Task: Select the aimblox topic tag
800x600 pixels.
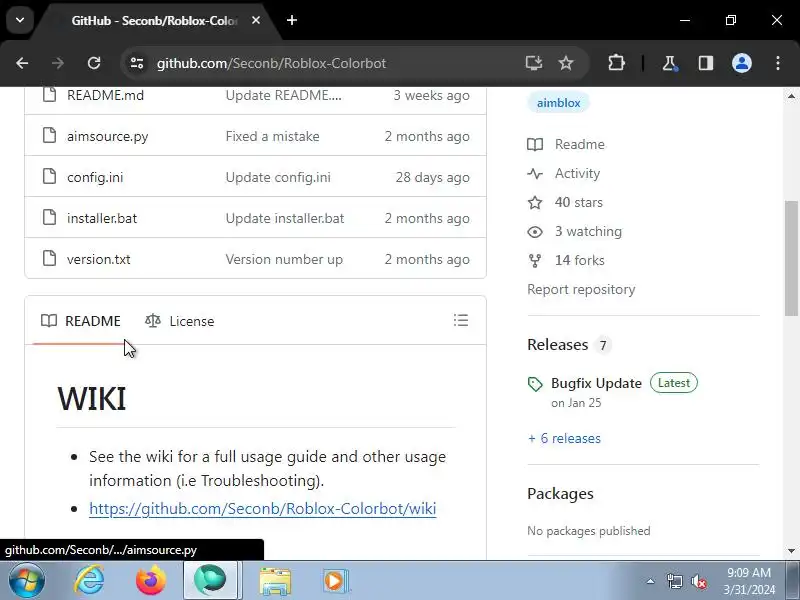Action: [558, 103]
